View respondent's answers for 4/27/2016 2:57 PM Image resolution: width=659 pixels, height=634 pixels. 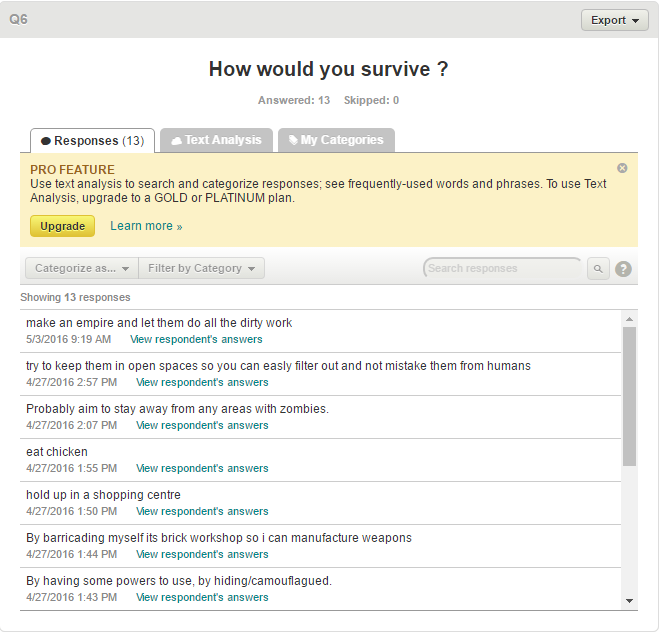(x=202, y=382)
